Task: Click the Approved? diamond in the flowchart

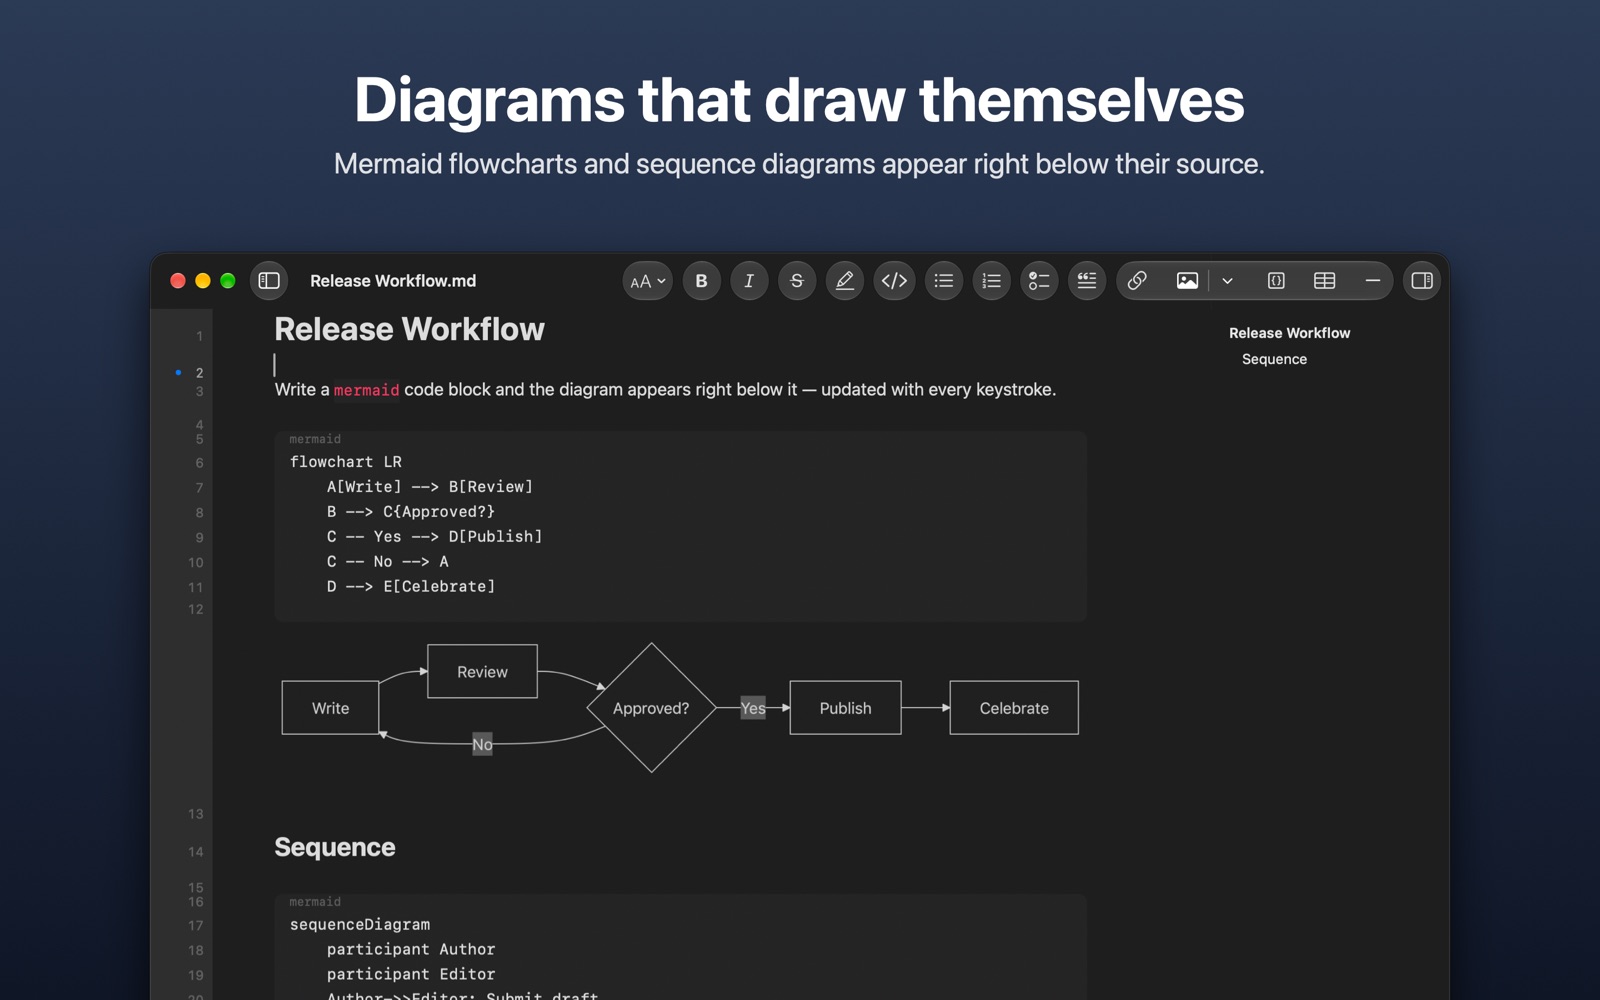Action: point(651,708)
